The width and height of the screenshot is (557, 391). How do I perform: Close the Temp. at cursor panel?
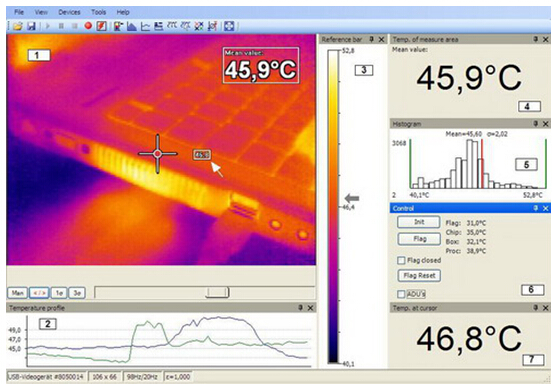point(546,308)
